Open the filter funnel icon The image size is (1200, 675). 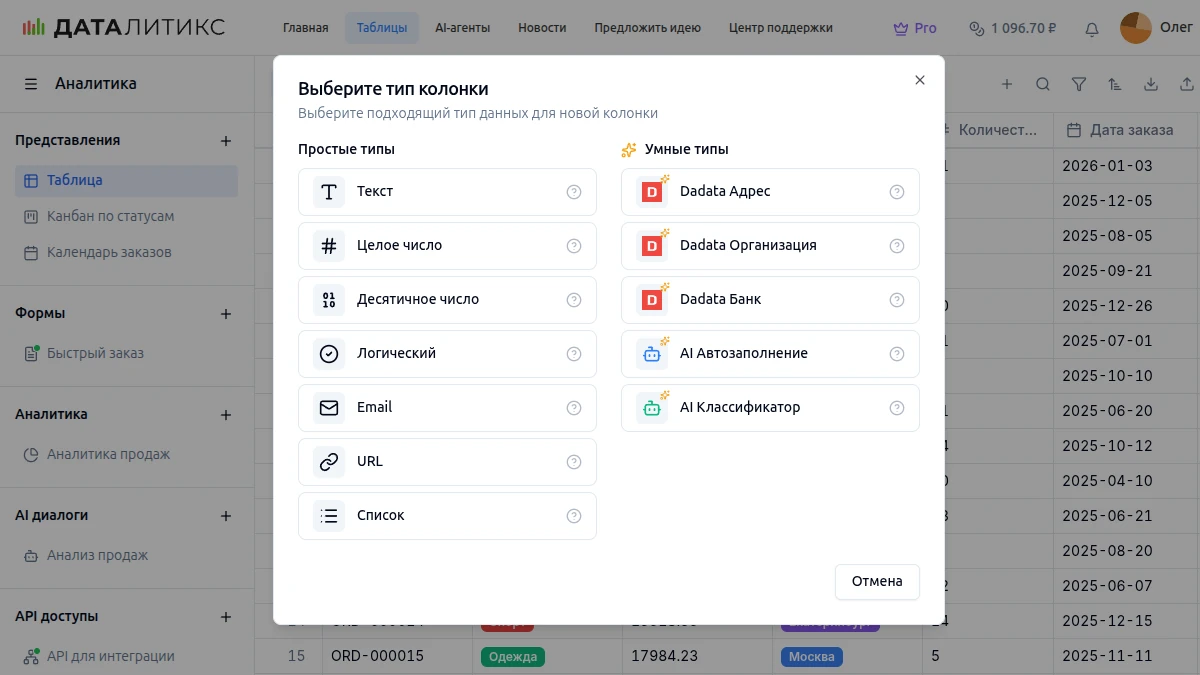coord(1079,85)
